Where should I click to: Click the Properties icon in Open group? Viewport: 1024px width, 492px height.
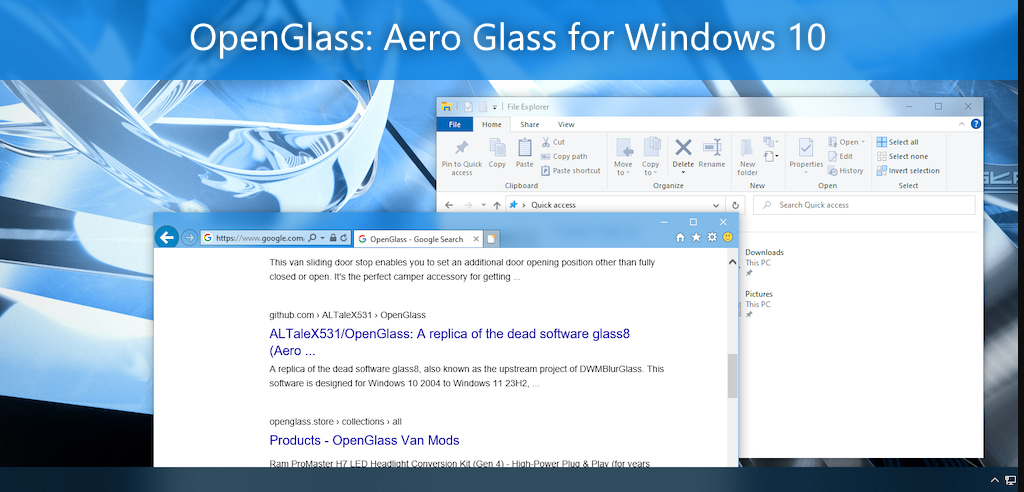tap(805, 148)
